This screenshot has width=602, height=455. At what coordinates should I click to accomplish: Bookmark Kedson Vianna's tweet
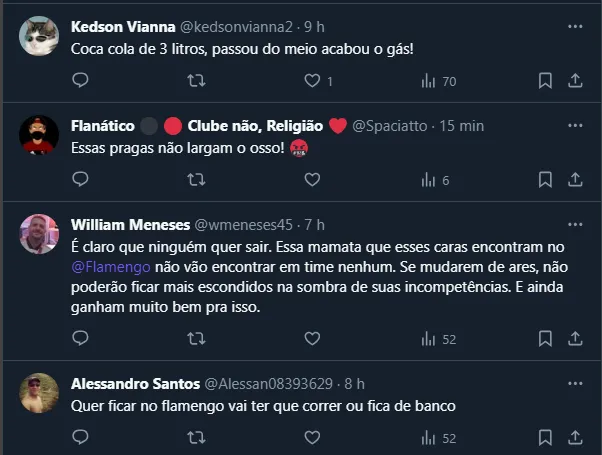click(x=545, y=81)
